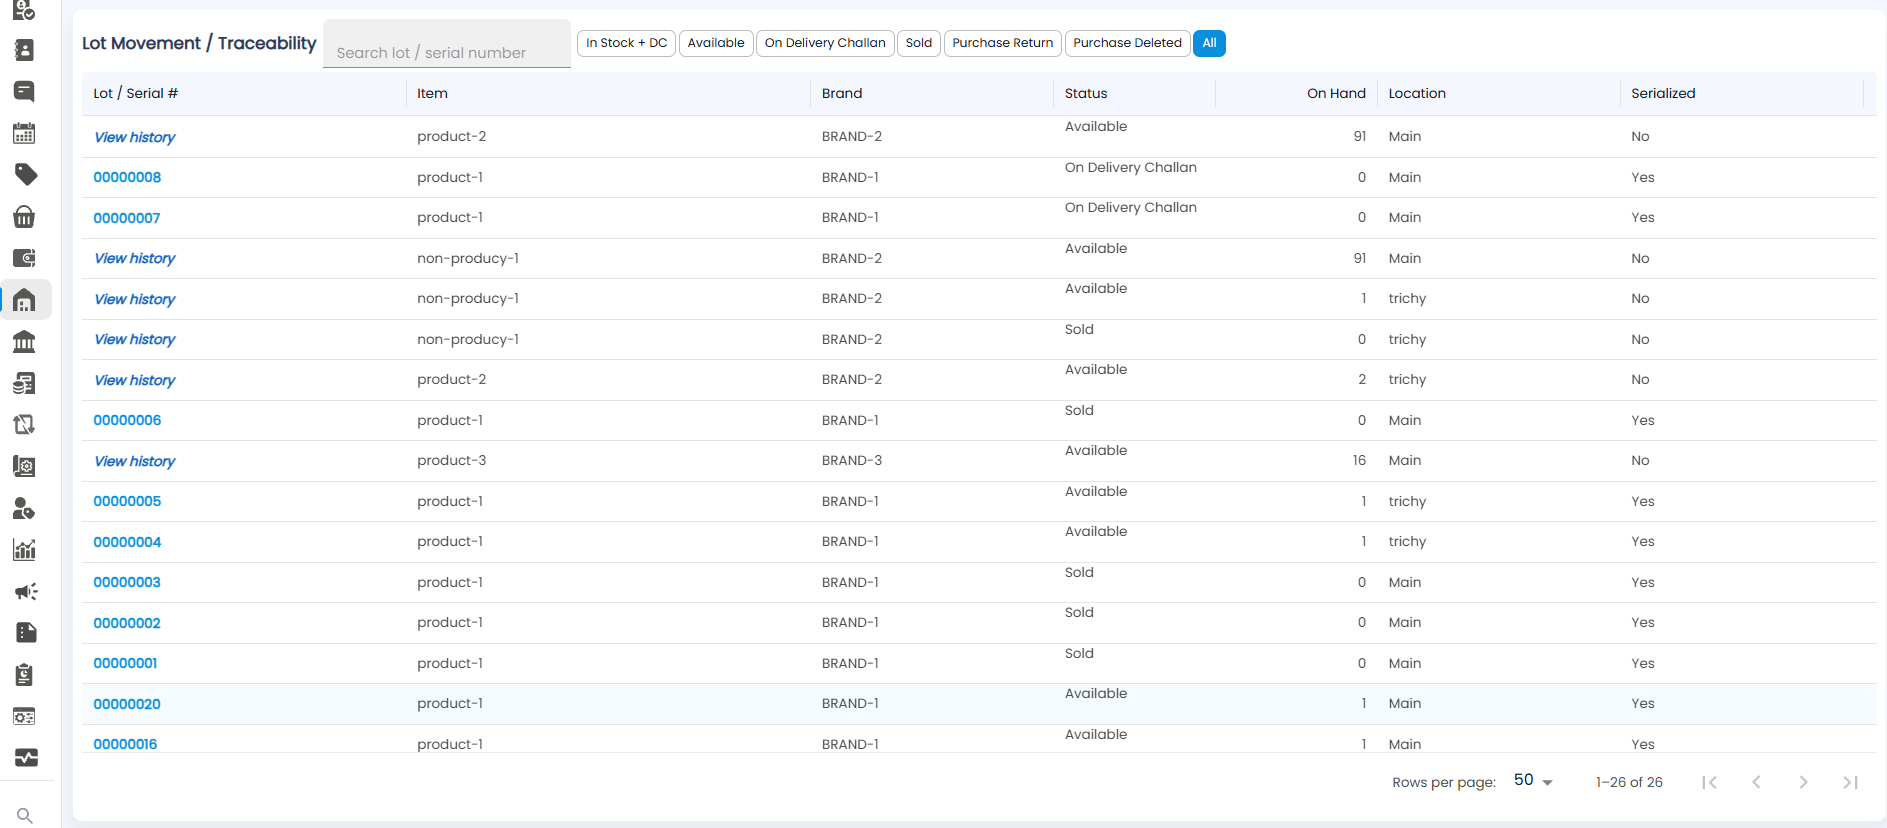Open the person with tag sidebar icon

[25, 508]
